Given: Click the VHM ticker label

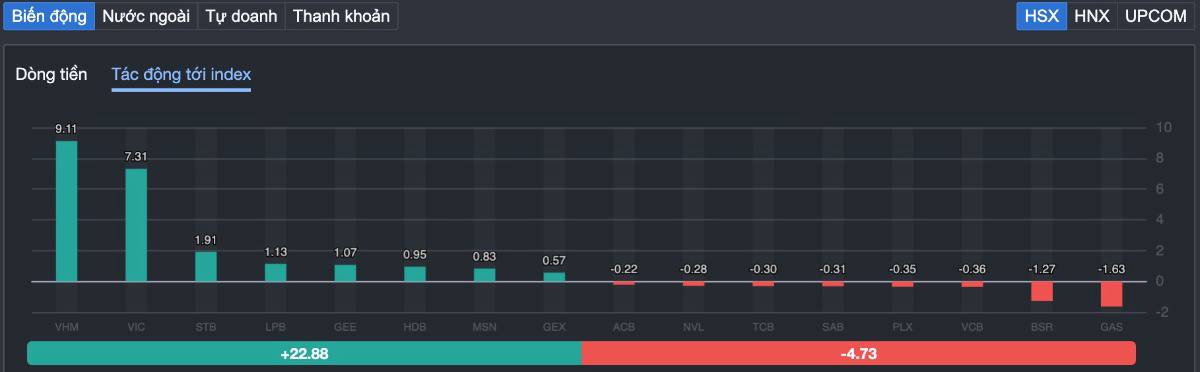Looking at the screenshot, I should 66,327.
